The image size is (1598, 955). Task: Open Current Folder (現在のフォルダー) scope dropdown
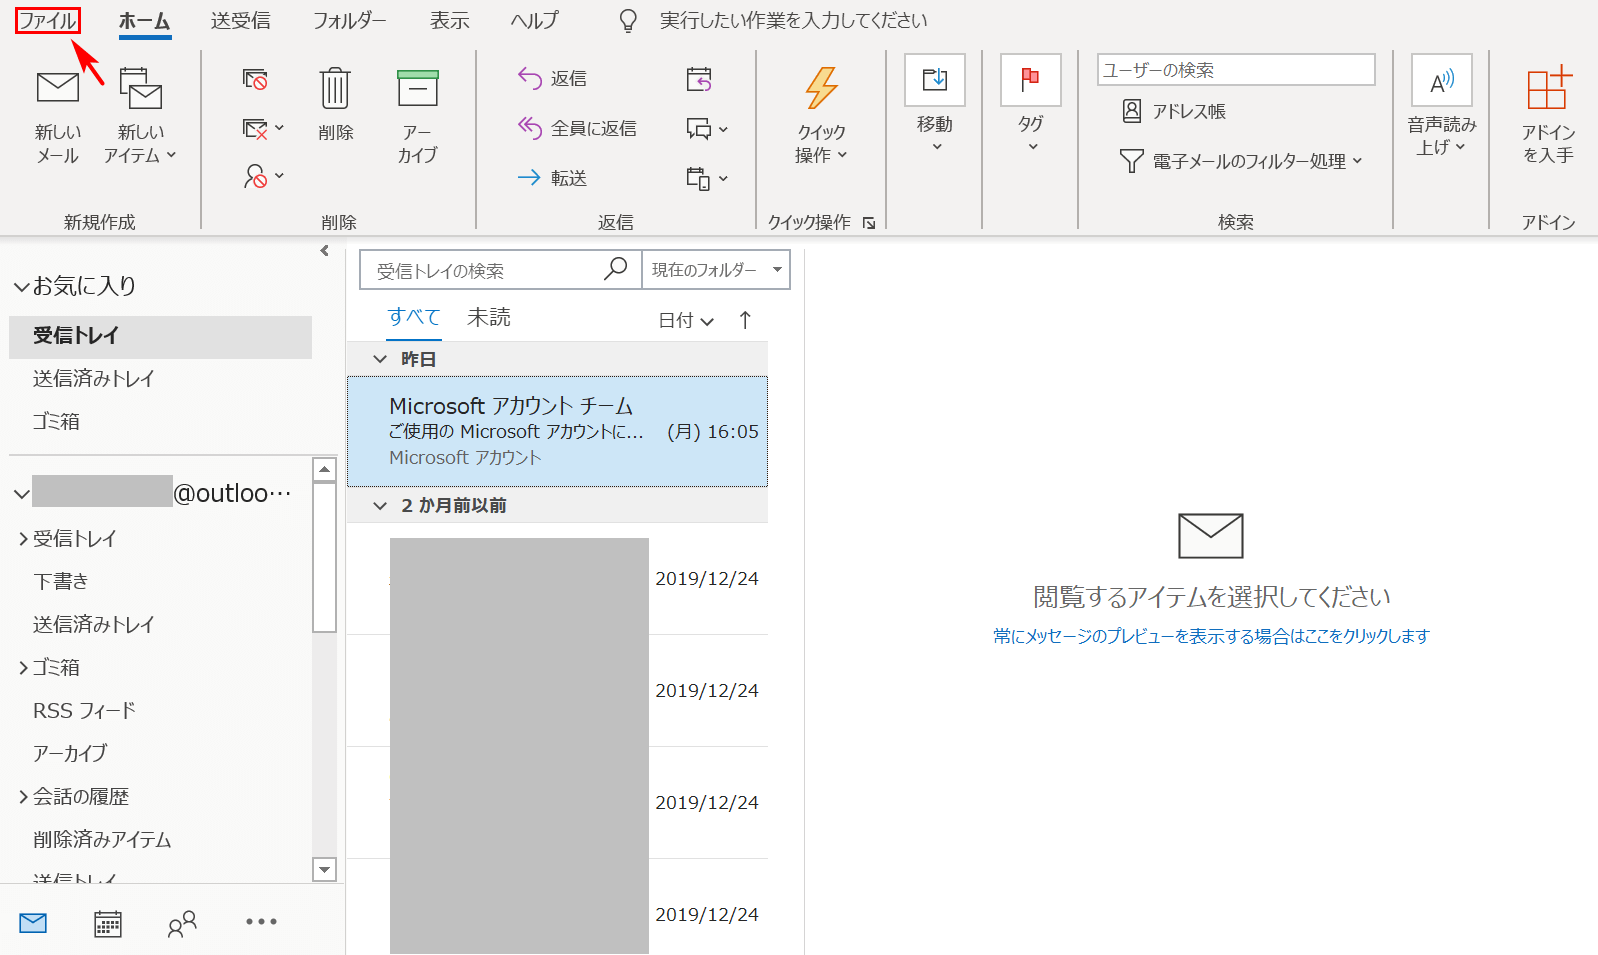(716, 270)
